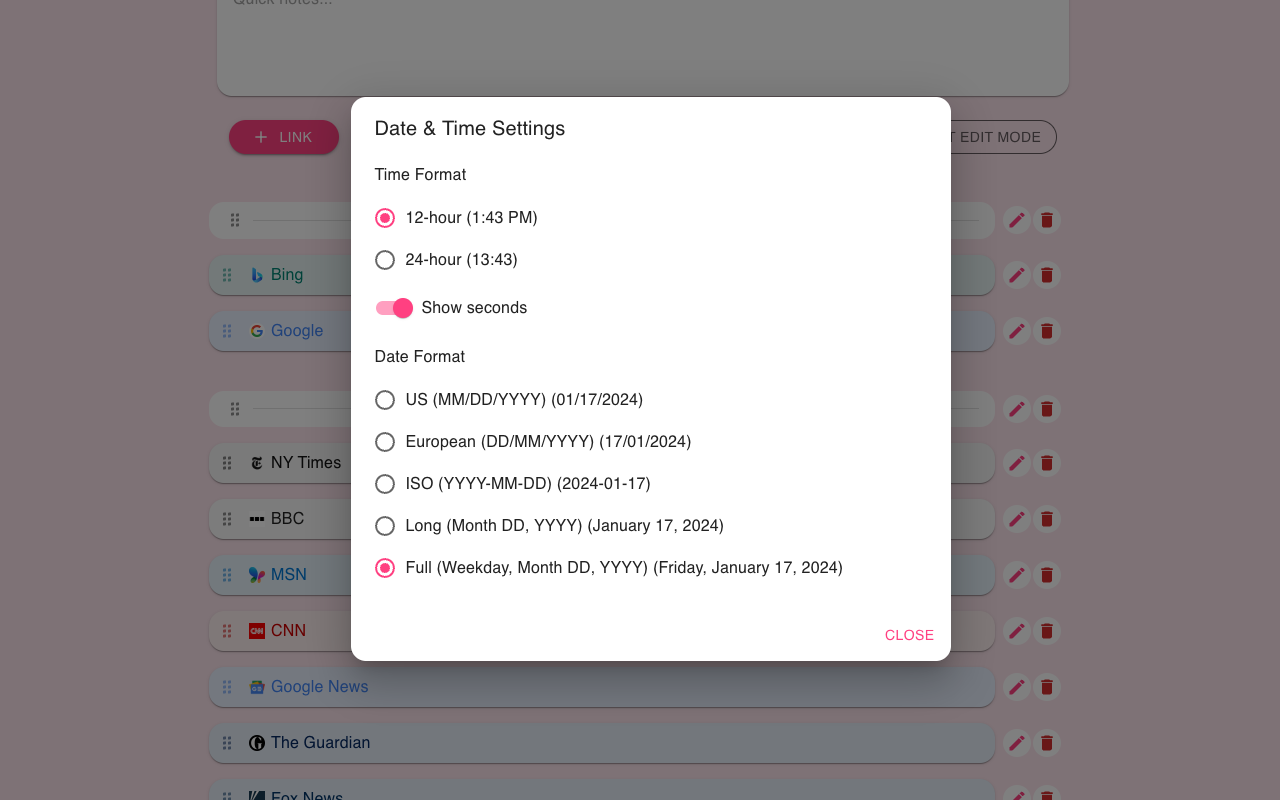Disable the Show seconds toggle
This screenshot has height=800, width=1280.
[394, 308]
